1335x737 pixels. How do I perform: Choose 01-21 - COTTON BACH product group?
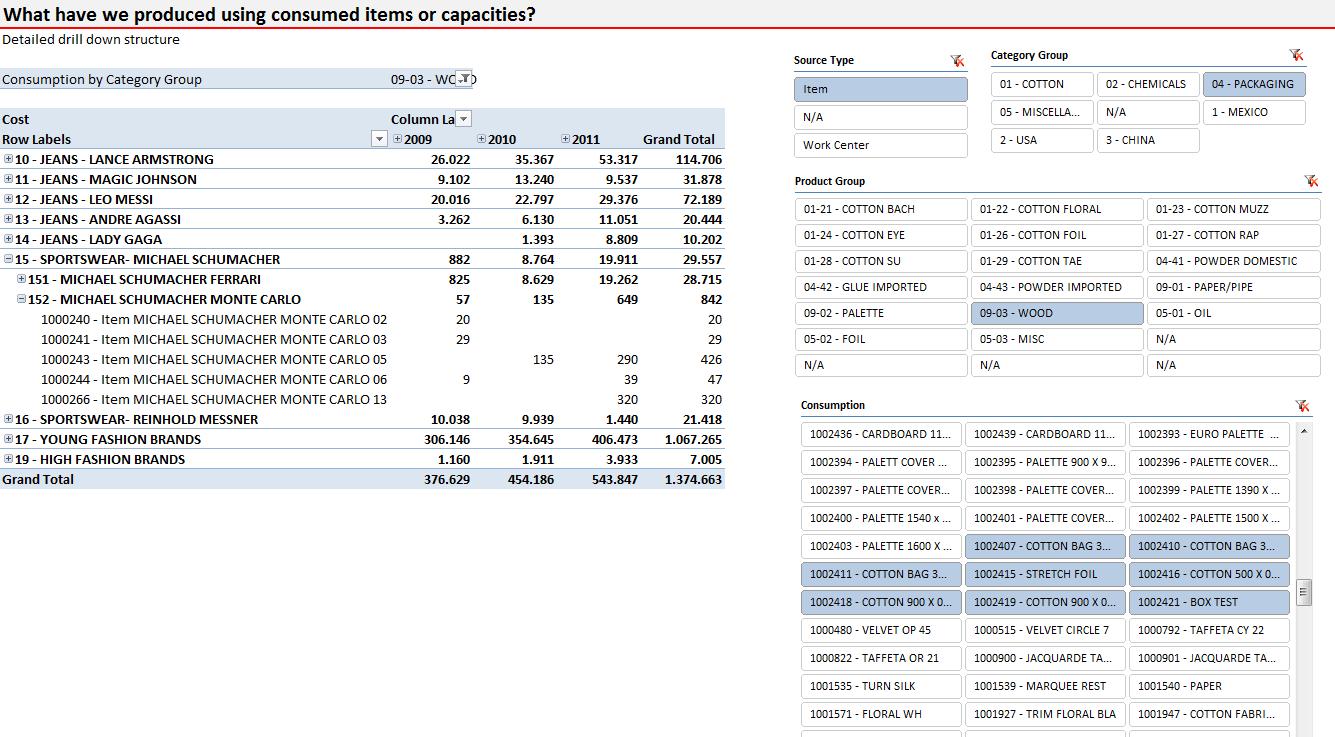(881, 209)
